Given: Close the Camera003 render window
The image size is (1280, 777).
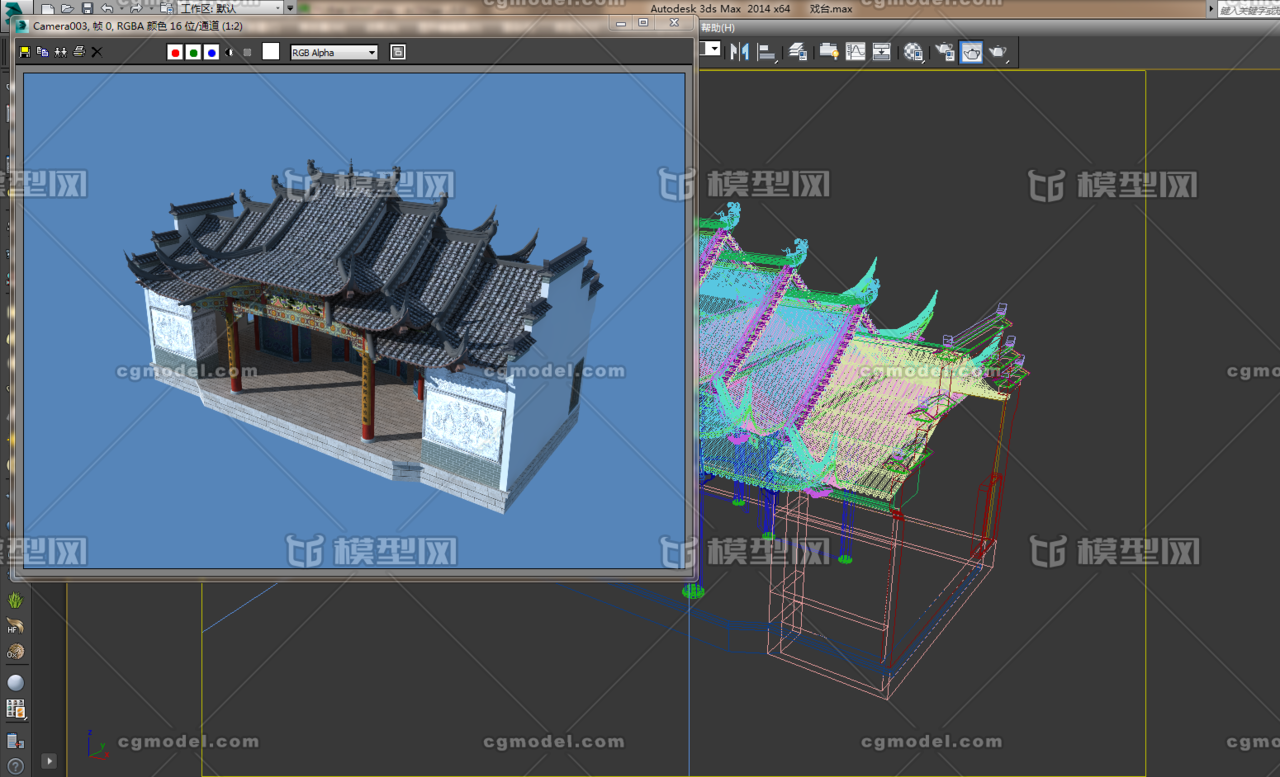Looking at the screenshot, I should tap(674, 23).
